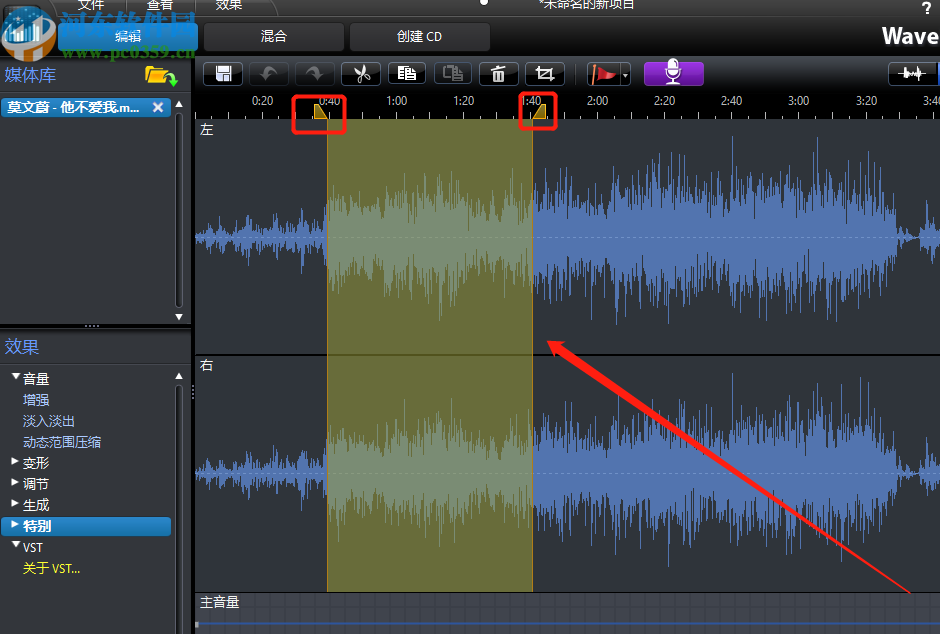The height and width of the screenshot is (634, 940).
Task: Click the waveform view icon at right
Action: point(912,74)
